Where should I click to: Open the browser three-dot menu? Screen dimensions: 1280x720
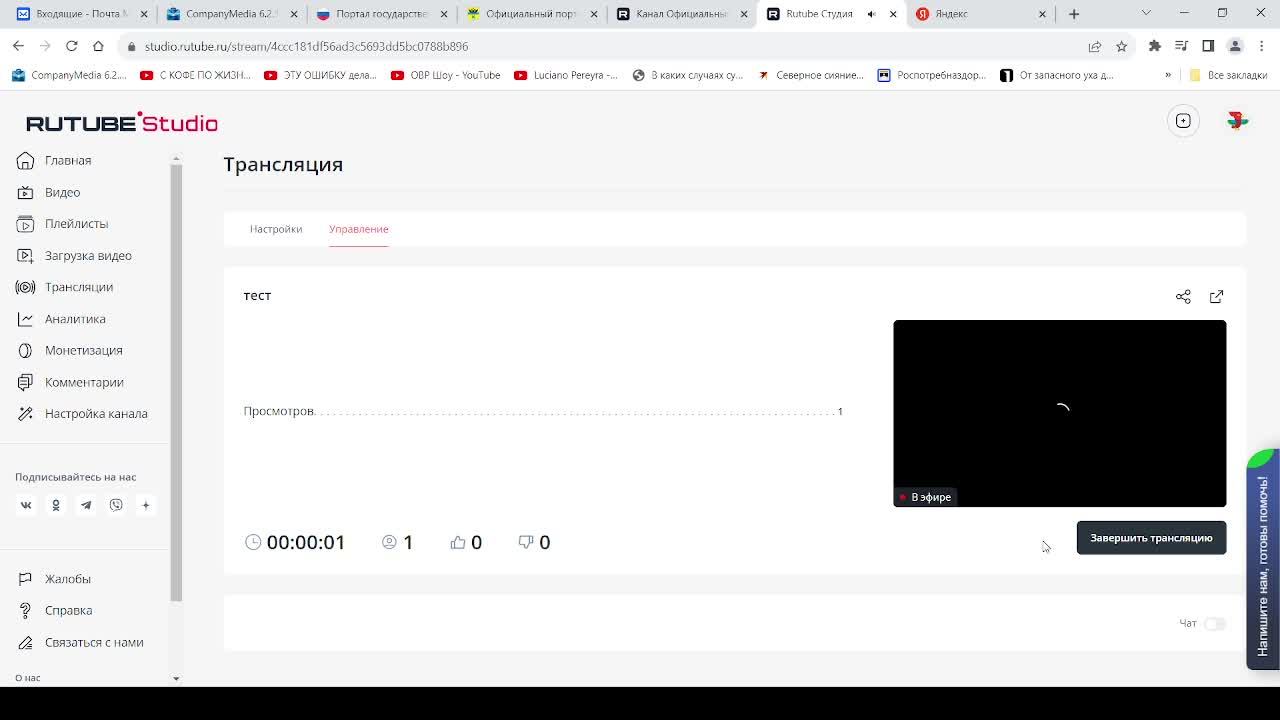1261,46
